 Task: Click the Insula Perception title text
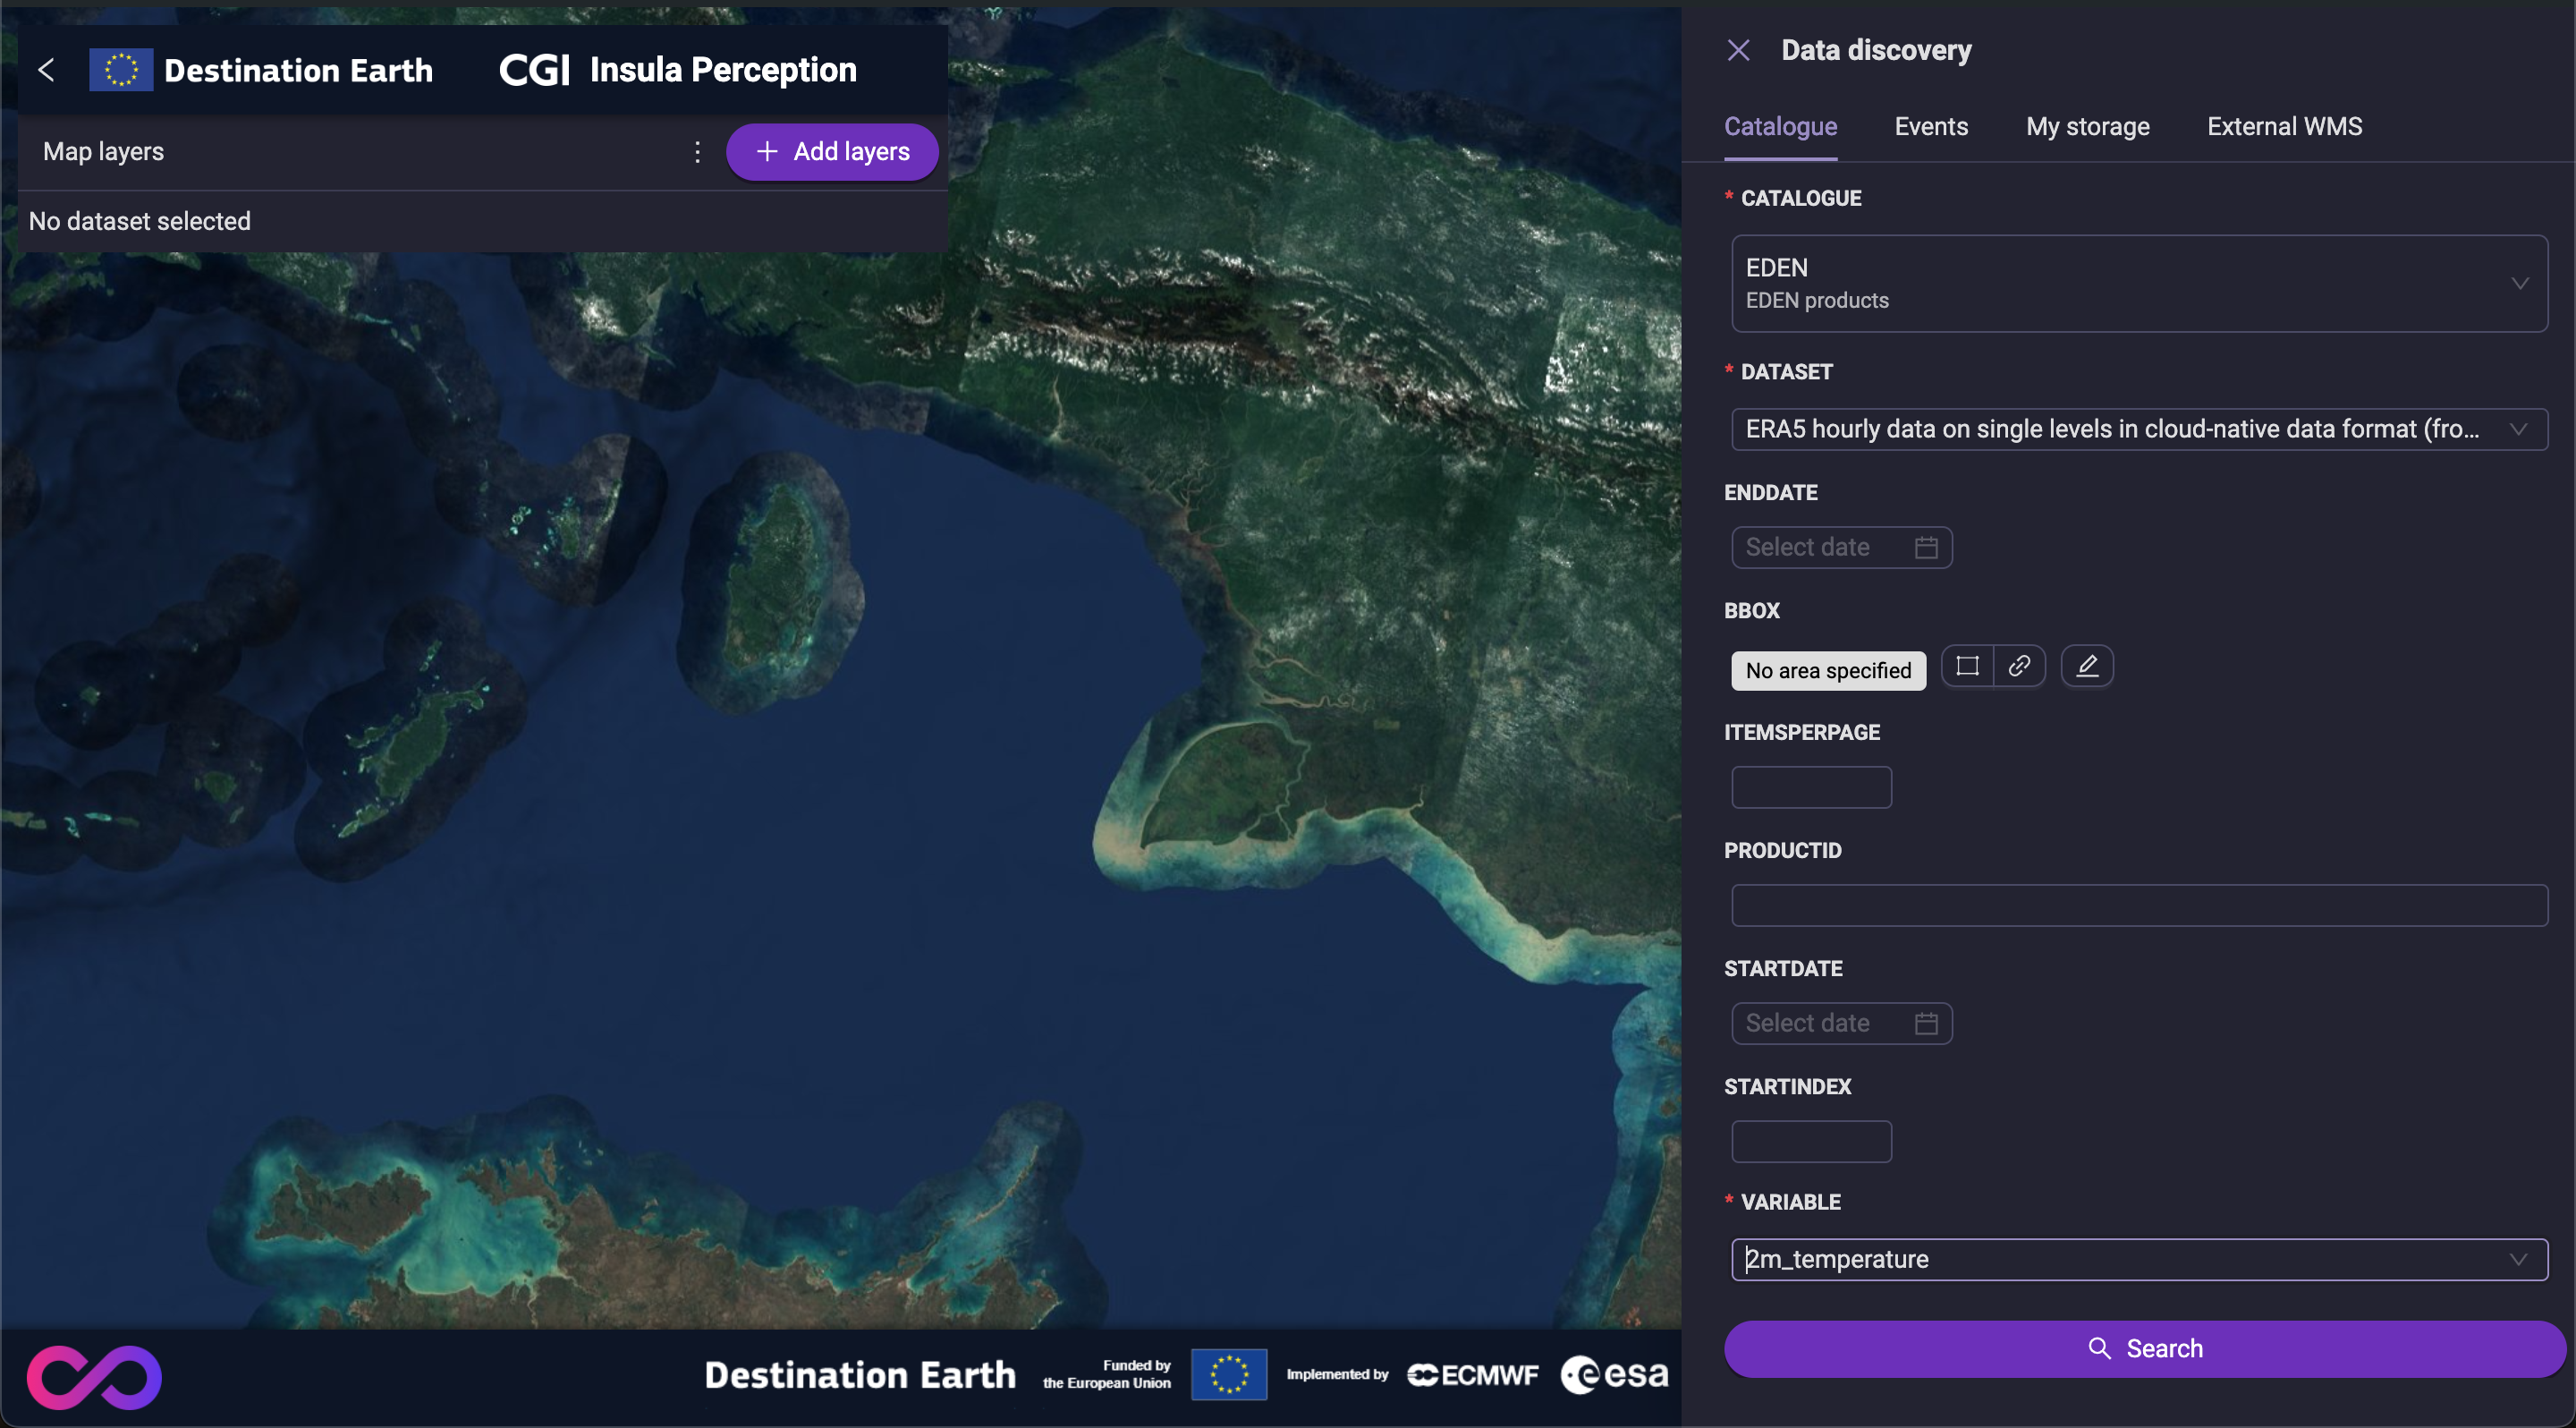(x=723, y=70)
